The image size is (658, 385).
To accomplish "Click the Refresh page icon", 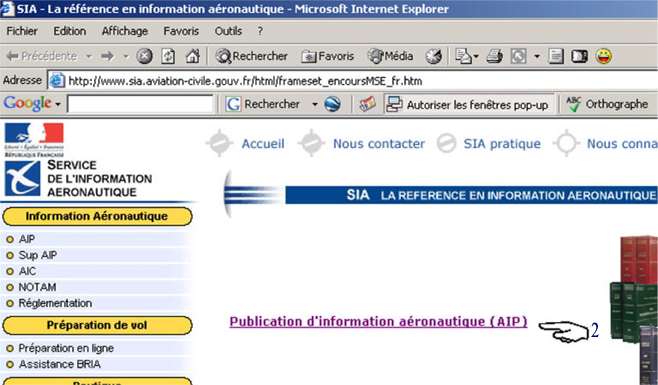I will (168, 56).
